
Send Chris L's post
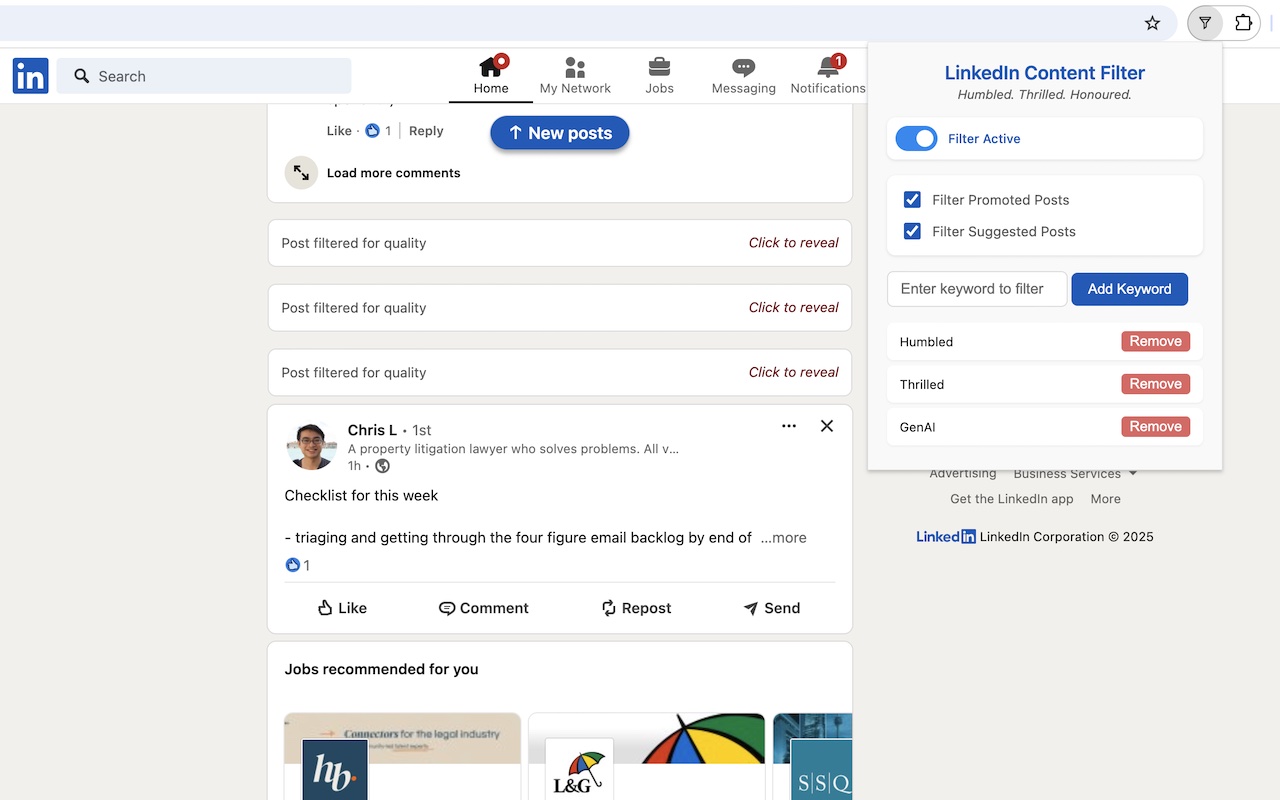(771, 608)
